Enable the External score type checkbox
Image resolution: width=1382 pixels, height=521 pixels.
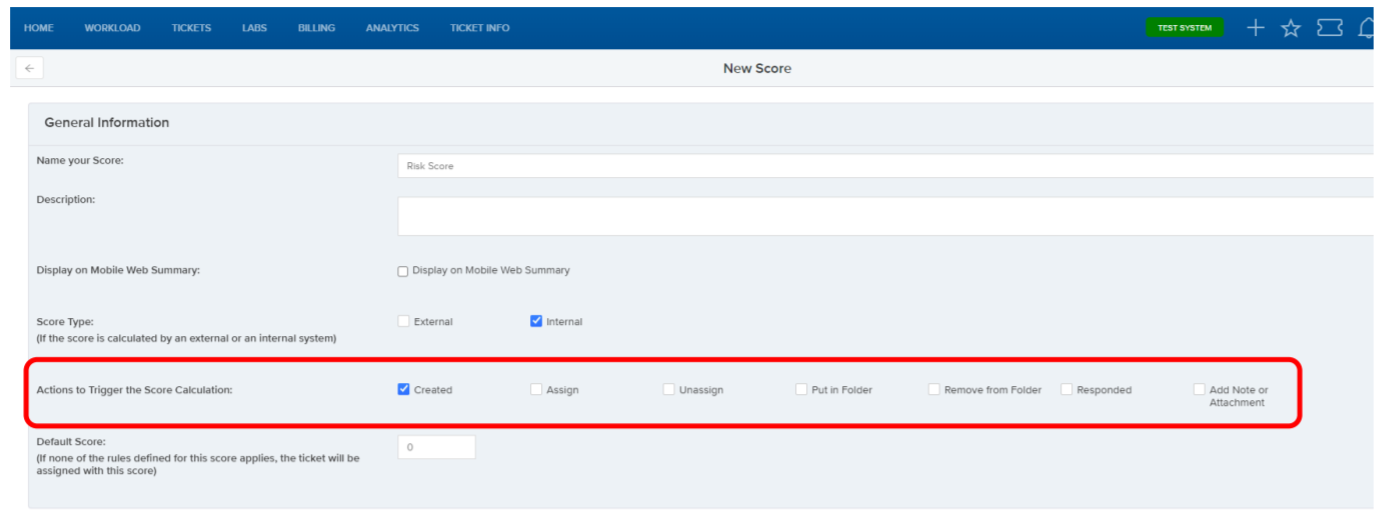click(x=403, y=321)
